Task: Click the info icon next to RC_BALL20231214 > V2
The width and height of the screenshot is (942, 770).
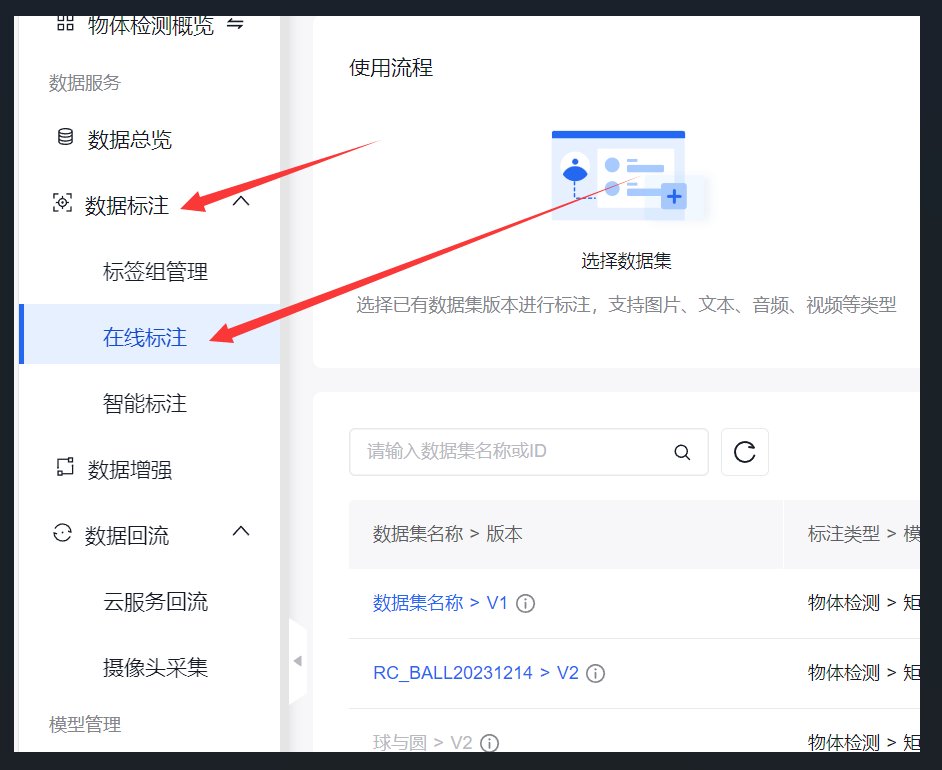Action: pos(595,673)
